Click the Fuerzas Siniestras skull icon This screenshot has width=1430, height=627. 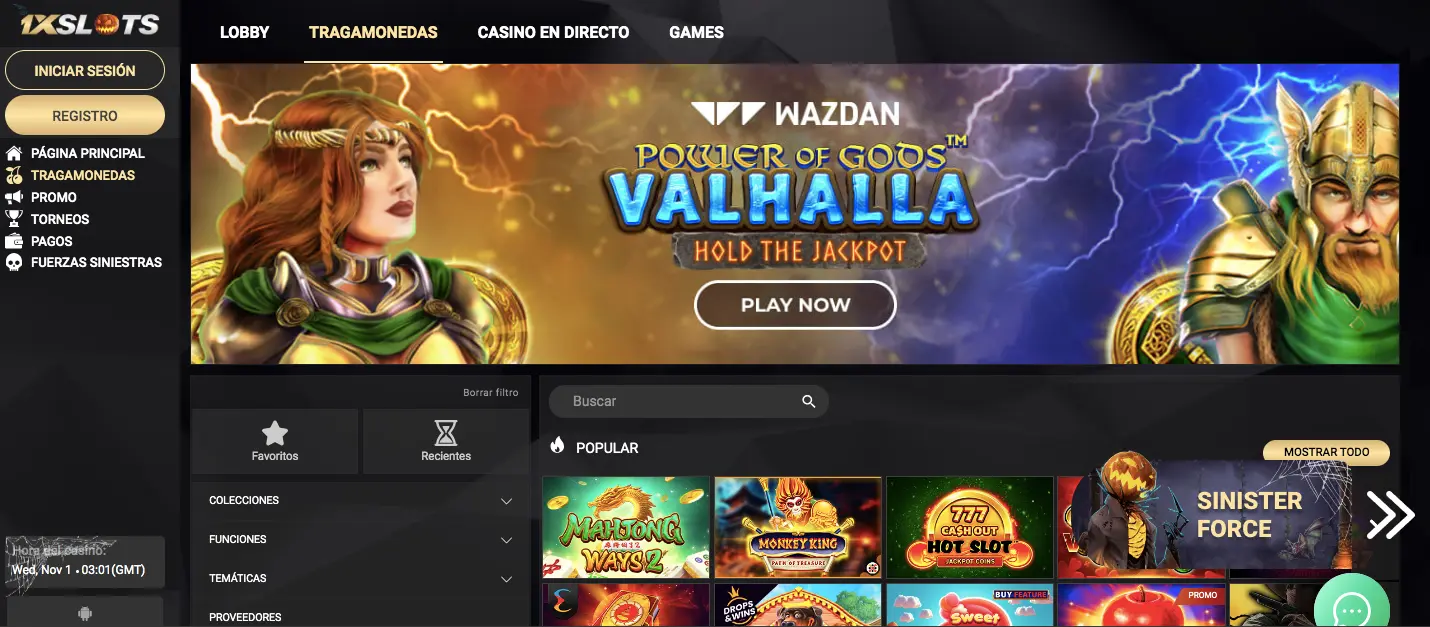coord(14,262)
